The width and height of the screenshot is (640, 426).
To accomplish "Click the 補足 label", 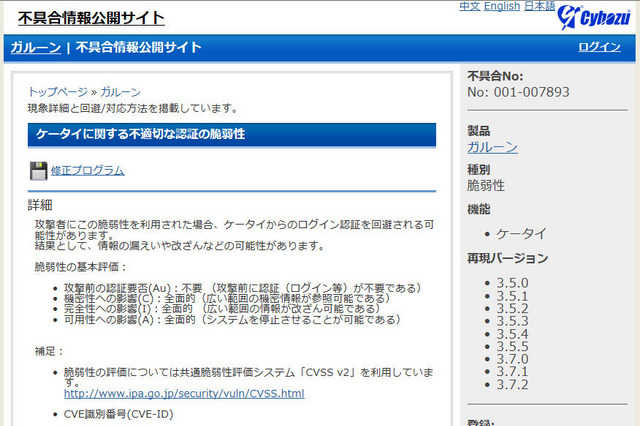I will pyautogui.click(x=49, y=351).
